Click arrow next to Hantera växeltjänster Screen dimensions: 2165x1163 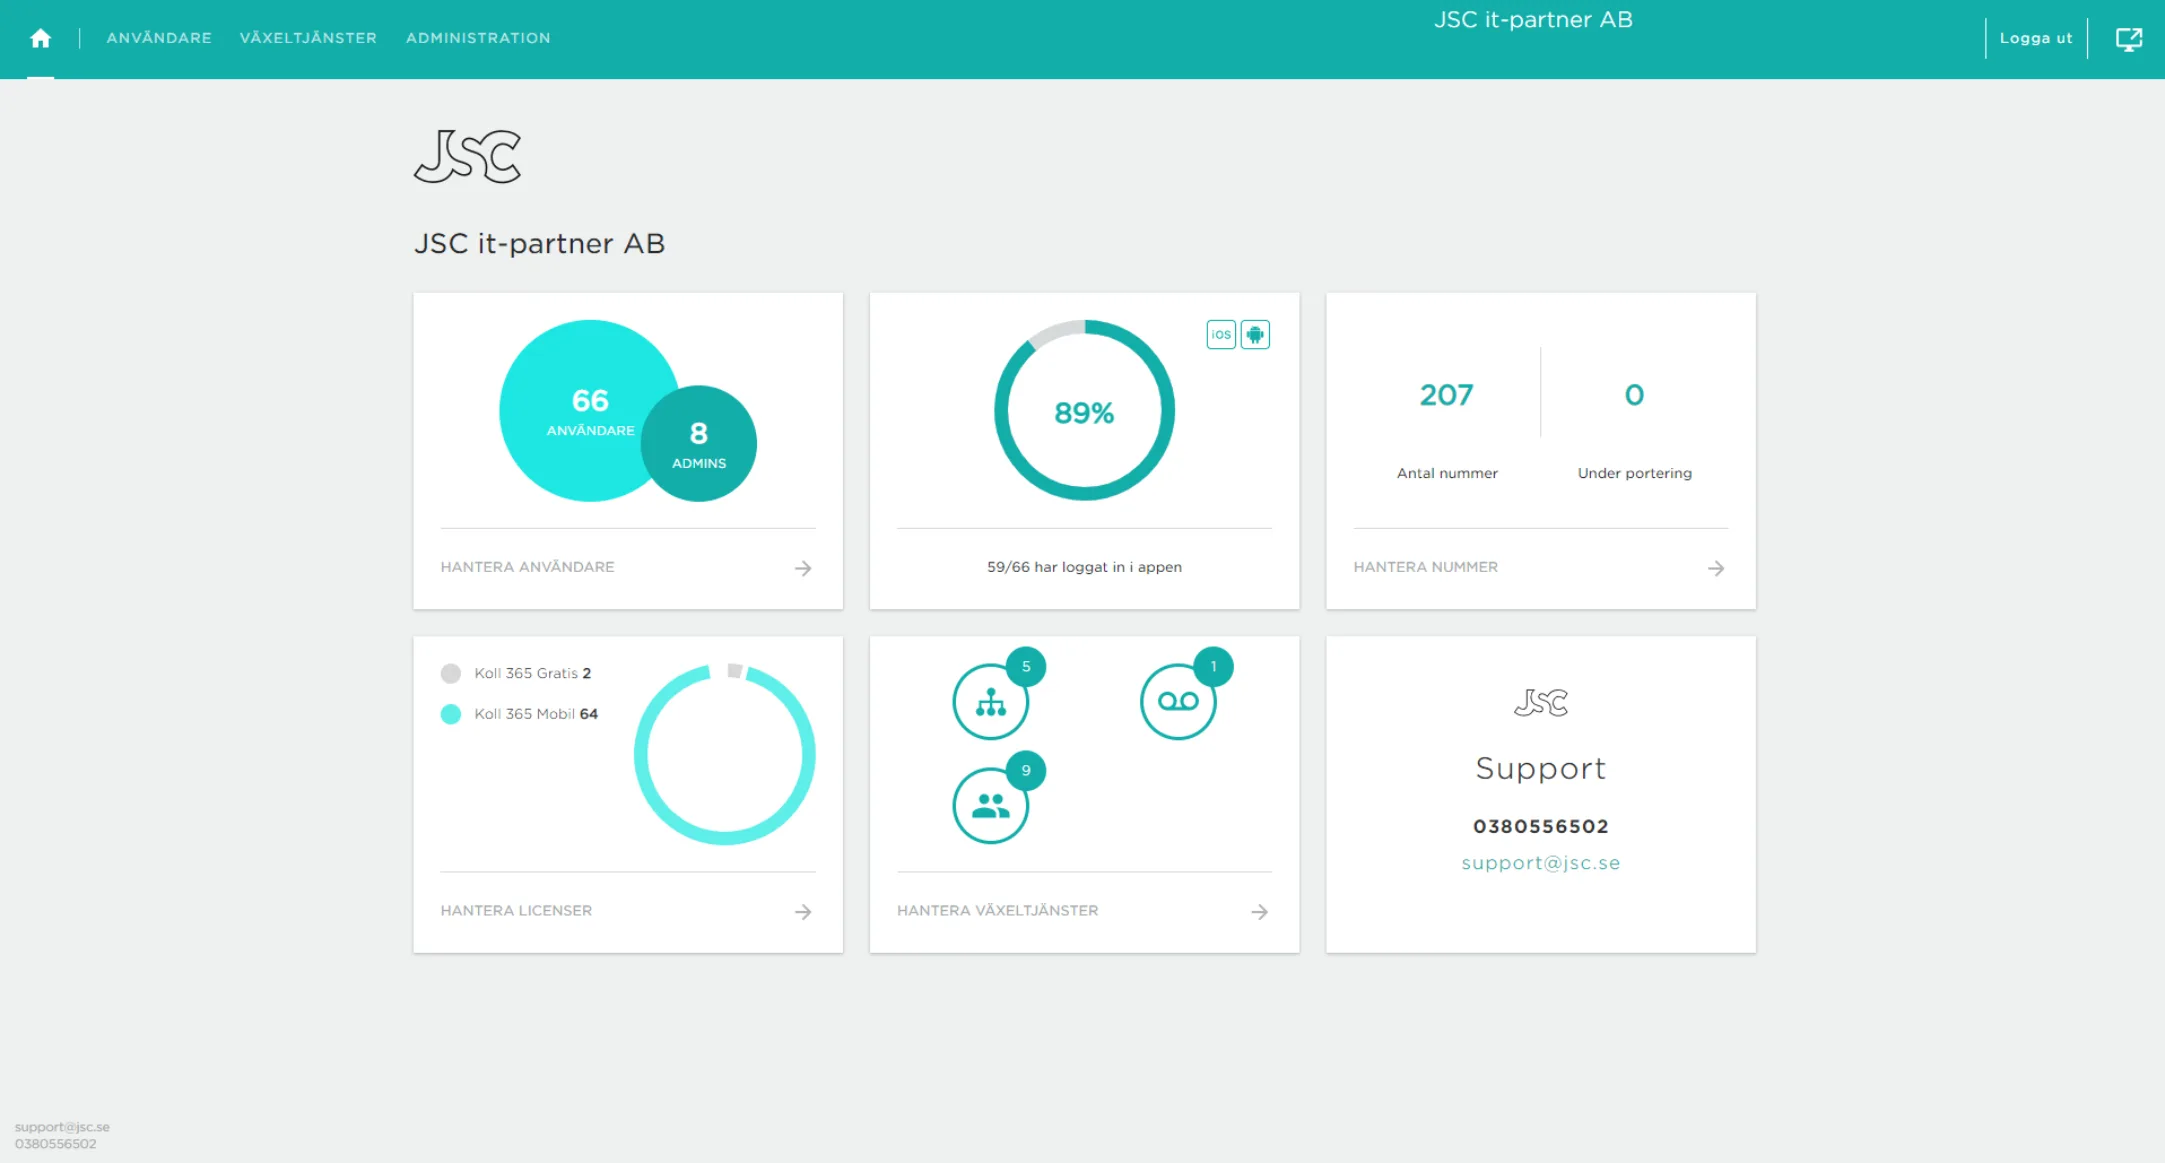[1260, 912]
